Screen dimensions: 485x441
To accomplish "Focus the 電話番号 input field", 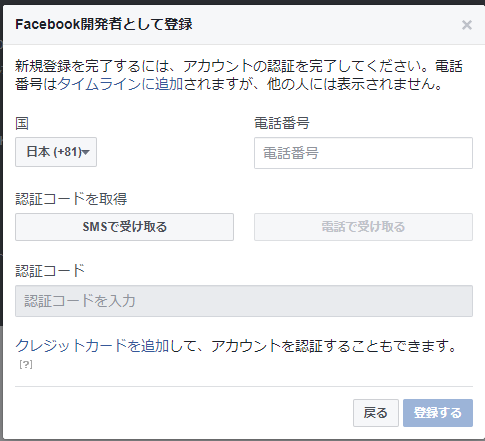I will click(x=363, y=153).
